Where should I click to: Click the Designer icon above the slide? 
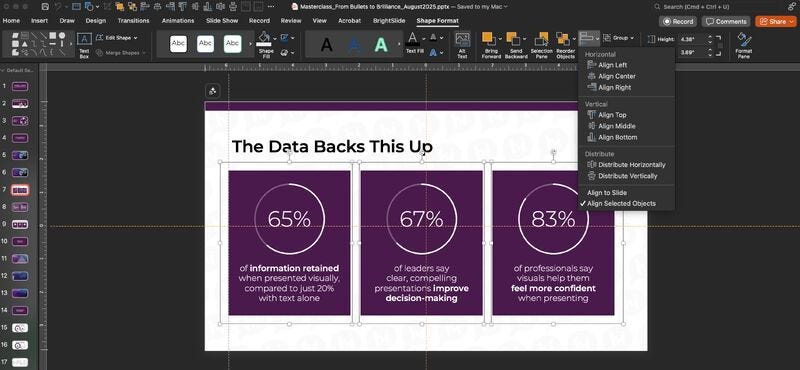click(x=213, y=91)
